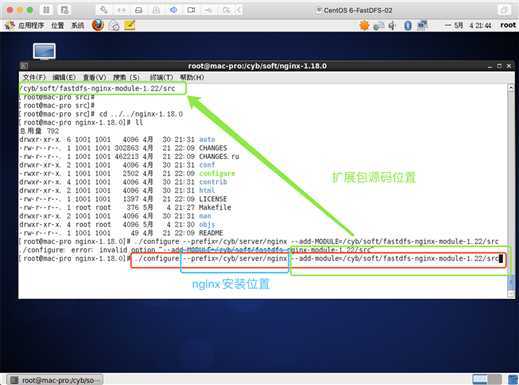
Task: Click the Bluetooth tray icon
Action: point(408,25)
